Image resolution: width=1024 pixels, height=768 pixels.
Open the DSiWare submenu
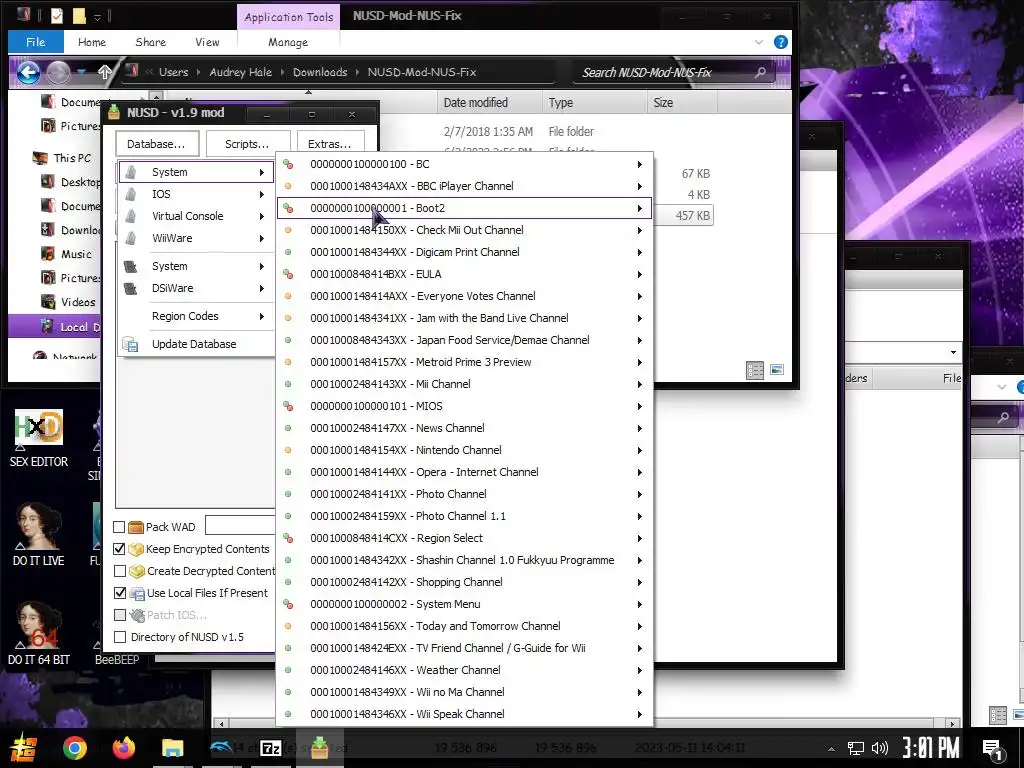[196, 288]
